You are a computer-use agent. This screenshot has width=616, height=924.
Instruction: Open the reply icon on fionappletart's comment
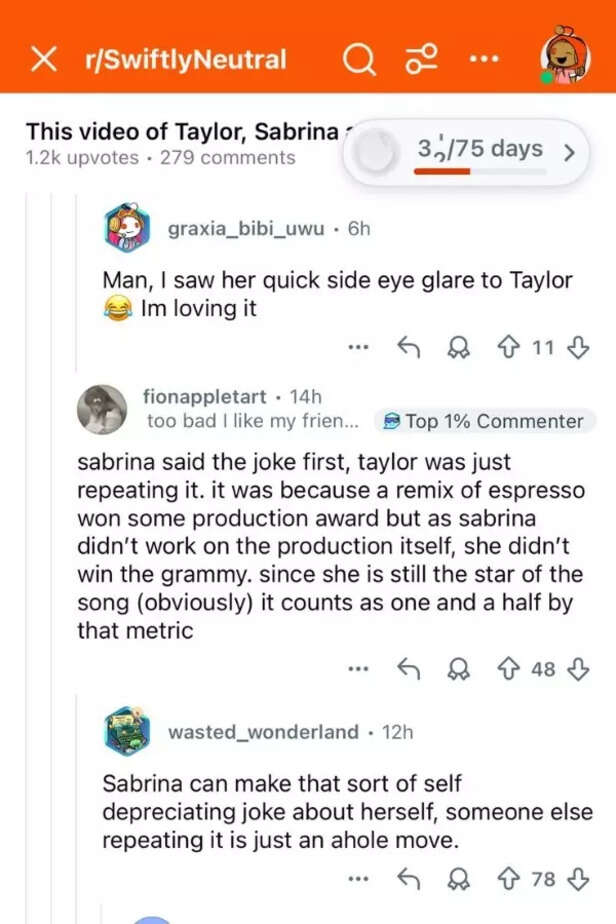coord(409,669)
